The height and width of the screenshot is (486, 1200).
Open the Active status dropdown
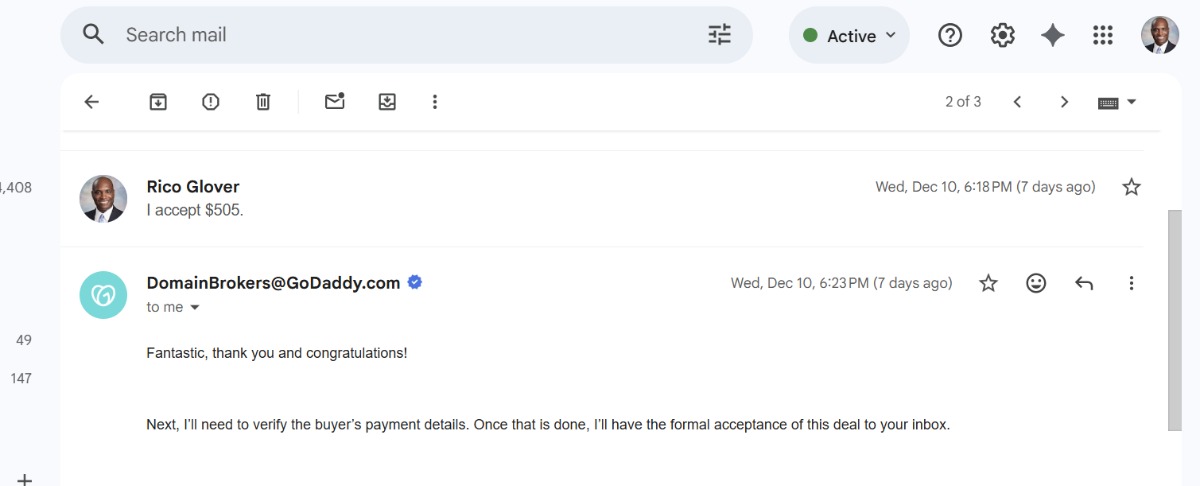click(849, 36)
